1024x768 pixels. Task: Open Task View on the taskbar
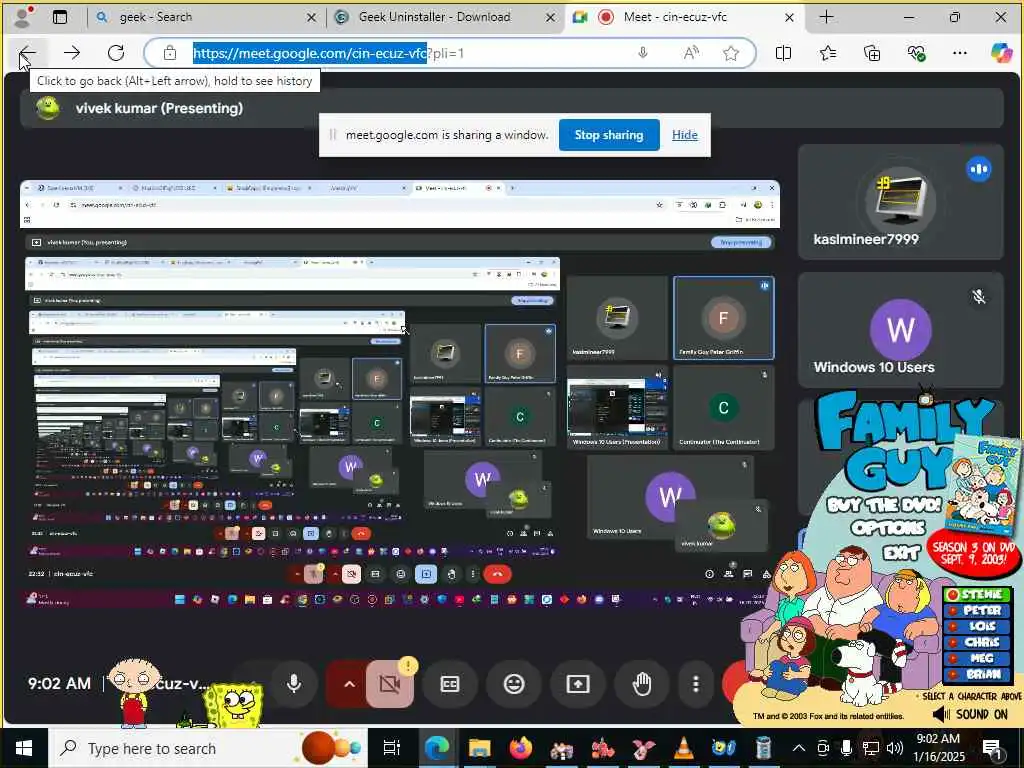pos(391,748)
